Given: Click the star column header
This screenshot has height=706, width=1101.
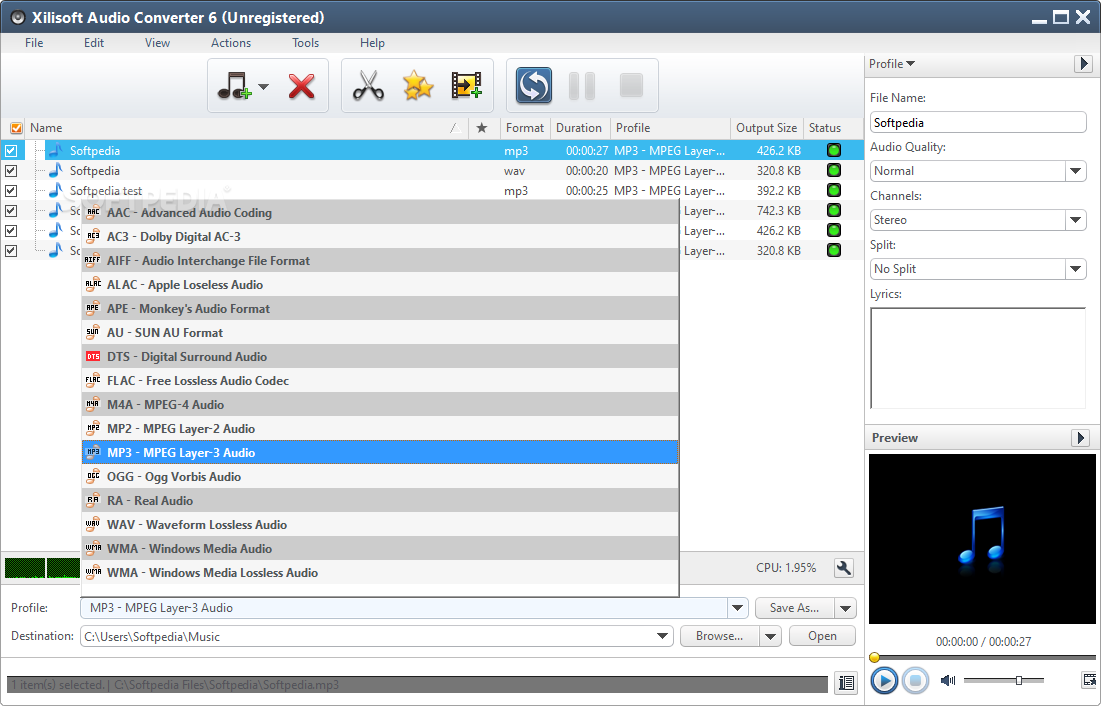Looking at the screenshot, I should coord(482,128).
